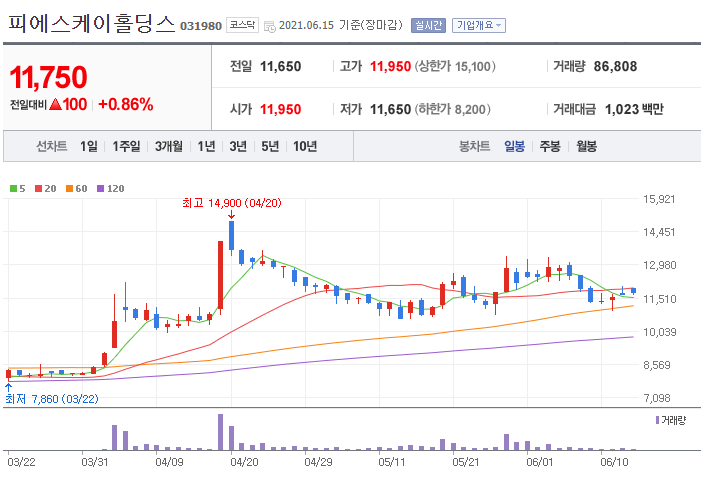Click the 하한가 8,200 text

453,109
